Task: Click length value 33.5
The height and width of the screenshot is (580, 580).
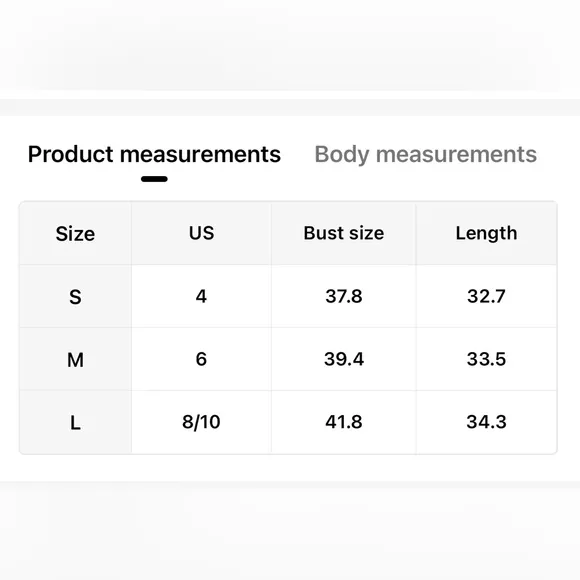Action: [486, 359]
